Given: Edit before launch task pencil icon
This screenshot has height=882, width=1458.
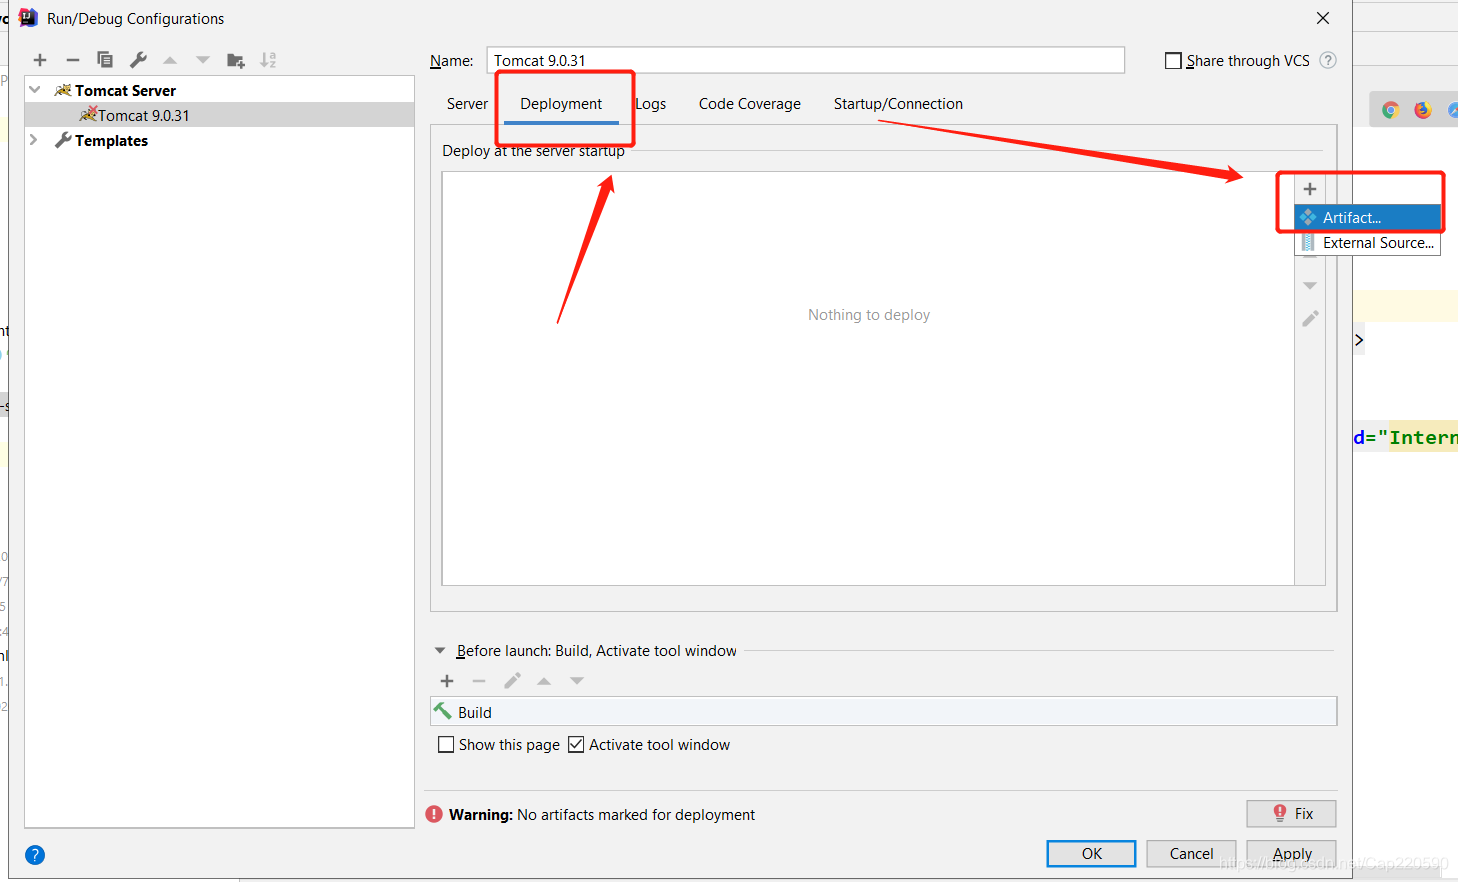Looking at the screenshot, I should pyautogui.click(x=512, y=681).
